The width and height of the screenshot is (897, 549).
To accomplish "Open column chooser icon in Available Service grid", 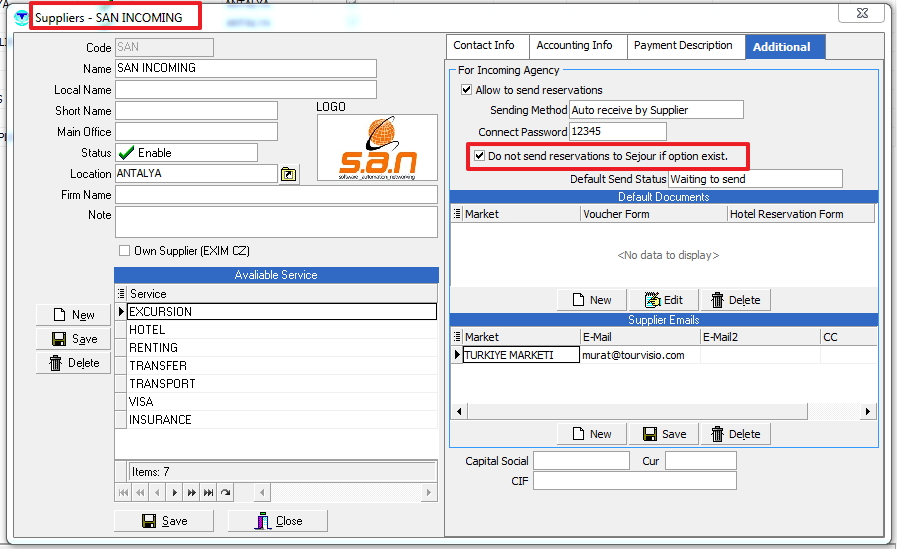I will (x=122, y=294).
